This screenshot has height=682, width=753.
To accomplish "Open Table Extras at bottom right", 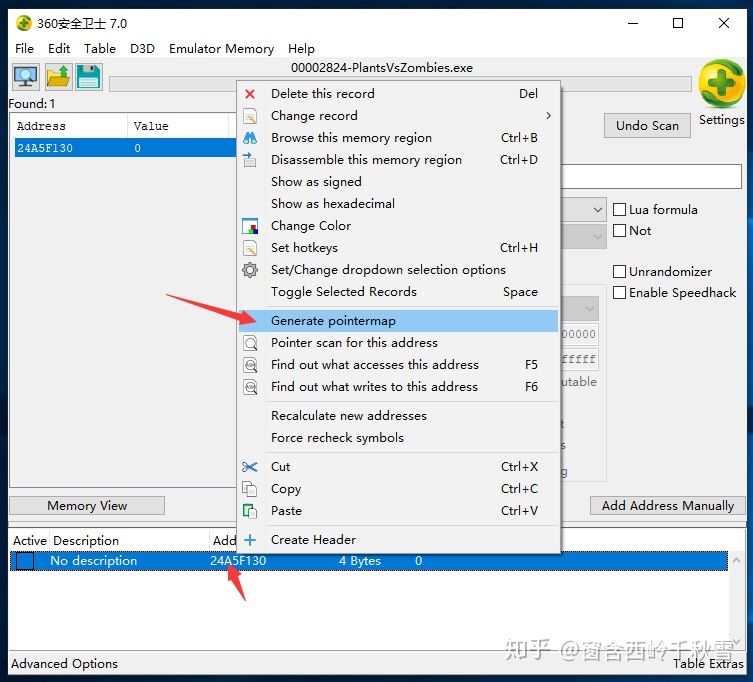I will [x=708, y=664].
